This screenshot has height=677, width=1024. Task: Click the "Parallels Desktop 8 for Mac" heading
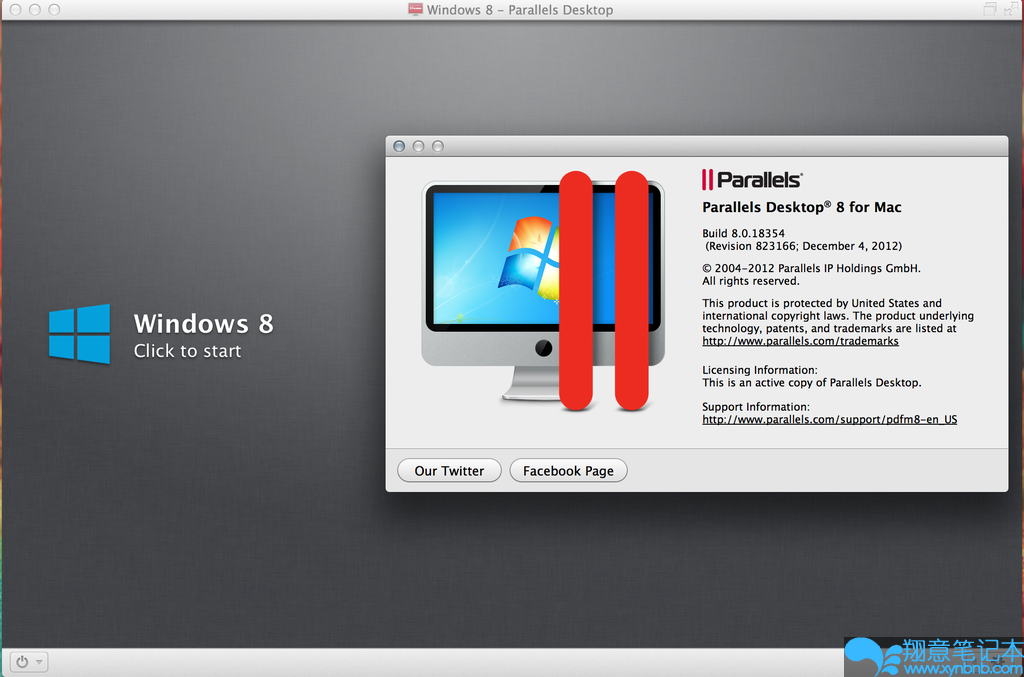pos(801,207)
